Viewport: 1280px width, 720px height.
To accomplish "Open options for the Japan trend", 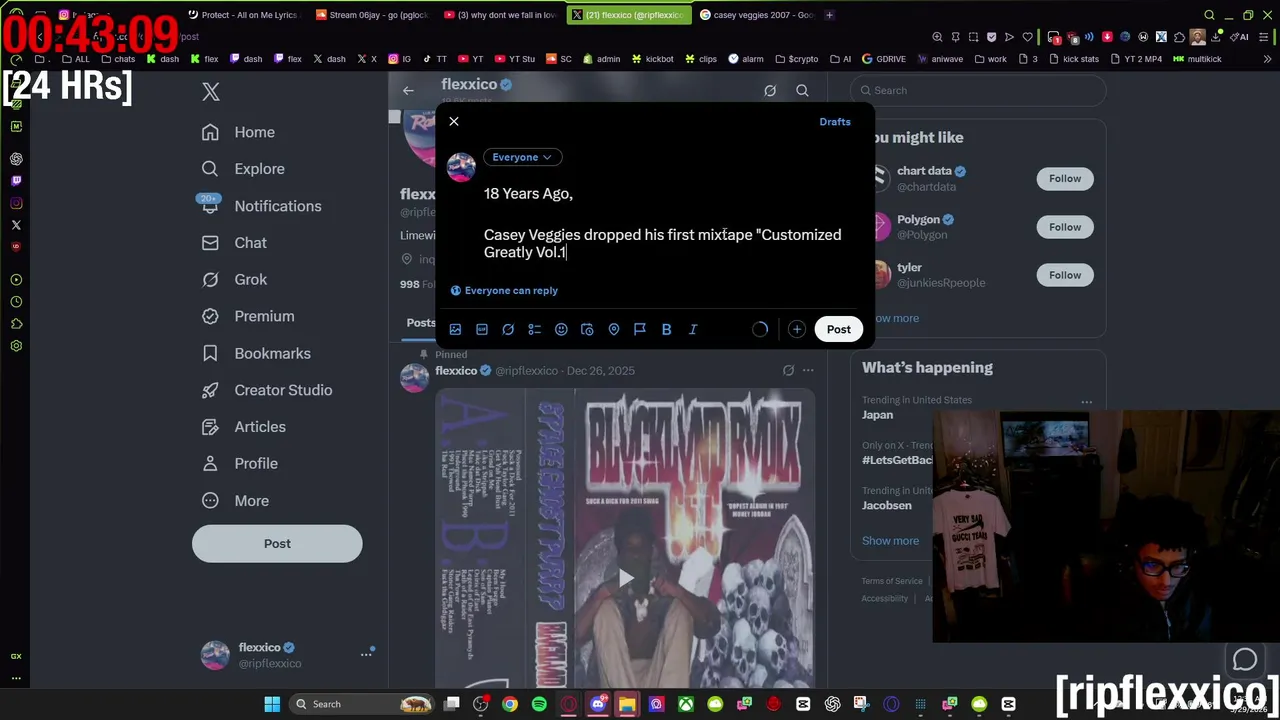I will (1086, 402).
